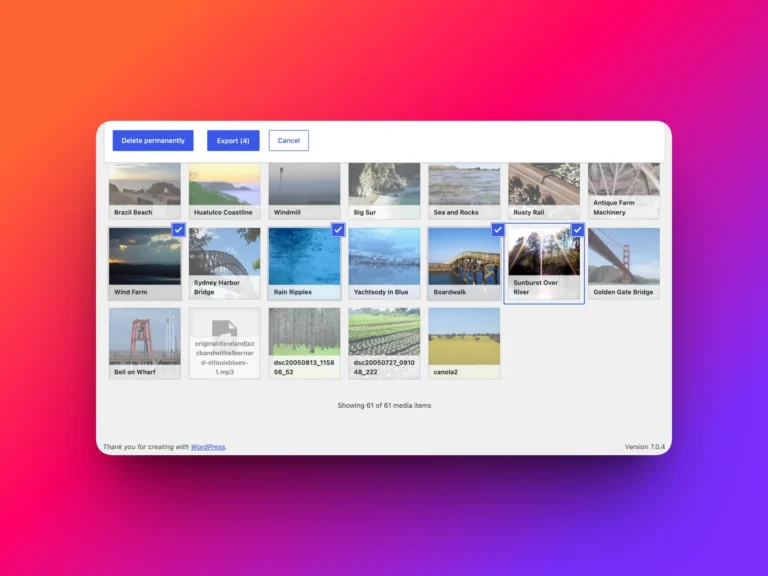Select the Big Sur thumbnail

[x=384, y=191]
